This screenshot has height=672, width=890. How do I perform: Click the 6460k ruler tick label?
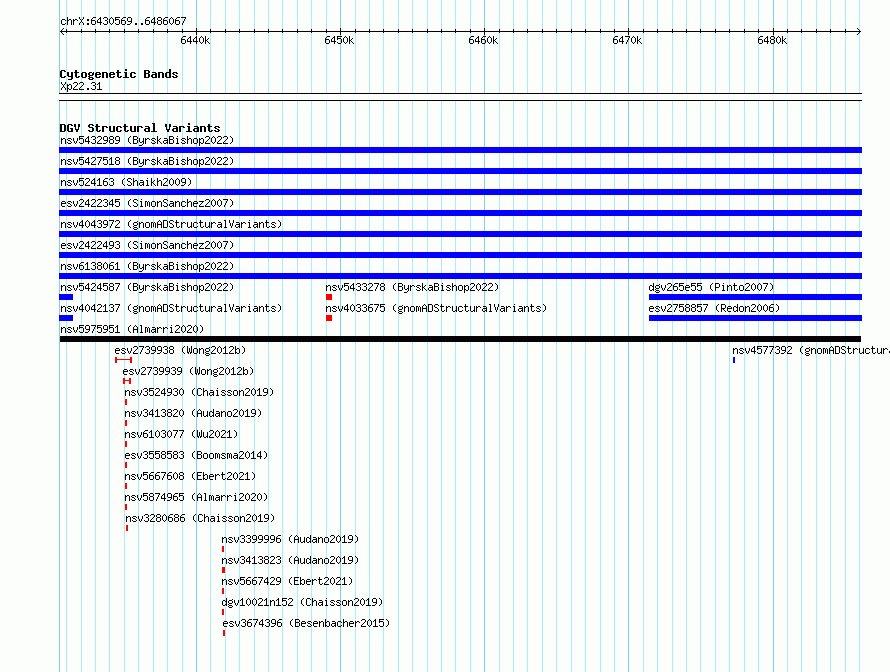[x=484, y=40]
